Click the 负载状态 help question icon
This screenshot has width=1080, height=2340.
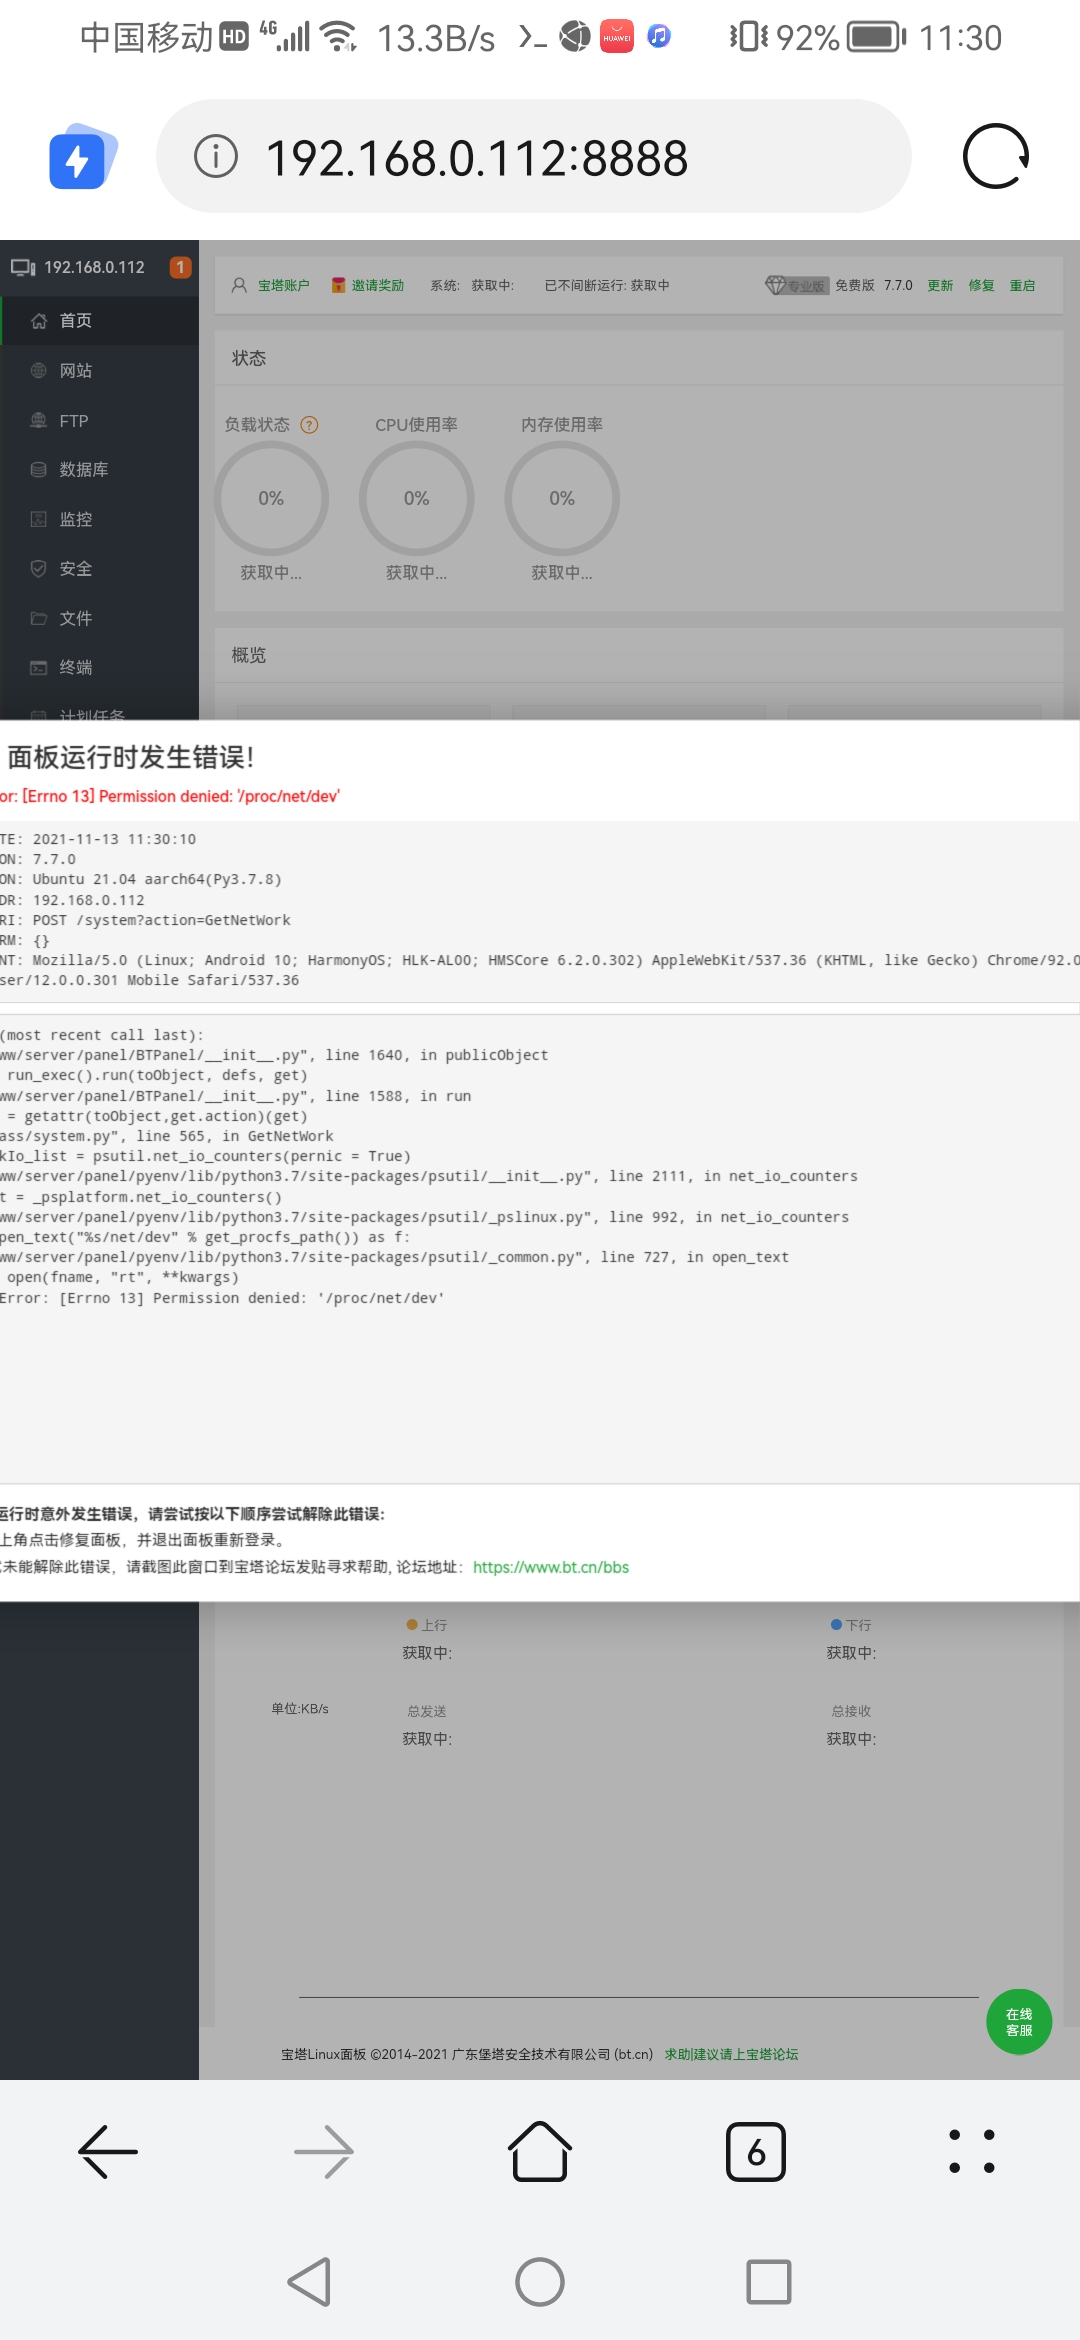pyautogui.click(x=310, y=425)
